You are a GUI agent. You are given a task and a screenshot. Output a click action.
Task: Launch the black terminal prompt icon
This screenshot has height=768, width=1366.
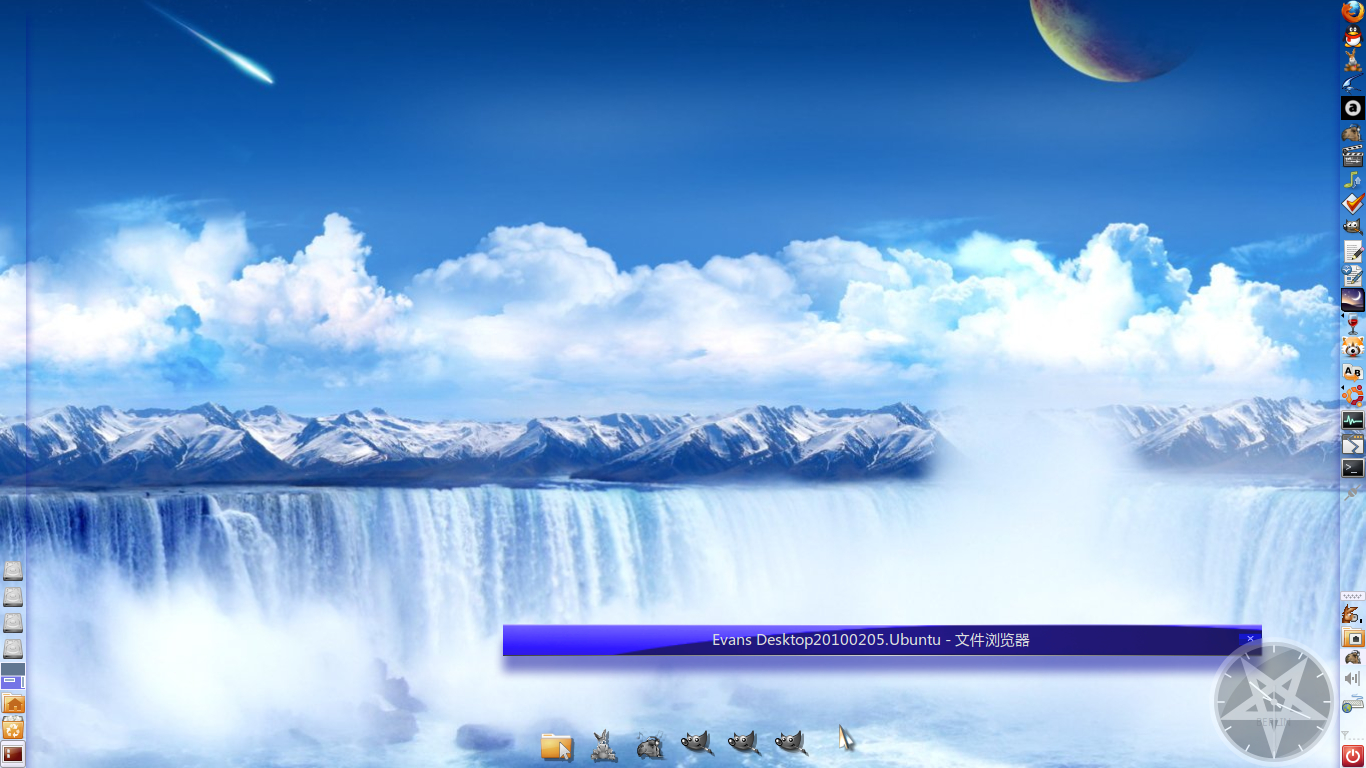pos(1353,467)
